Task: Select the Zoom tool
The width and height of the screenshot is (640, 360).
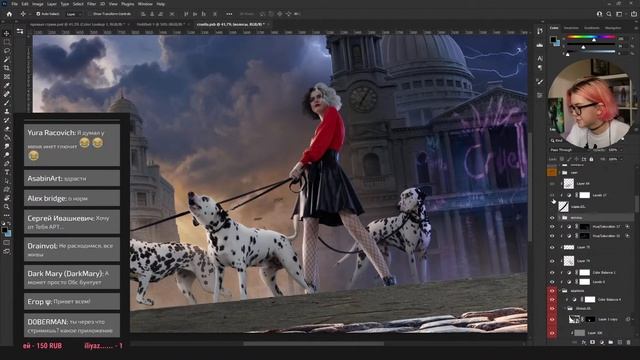Action: point(7,207)
